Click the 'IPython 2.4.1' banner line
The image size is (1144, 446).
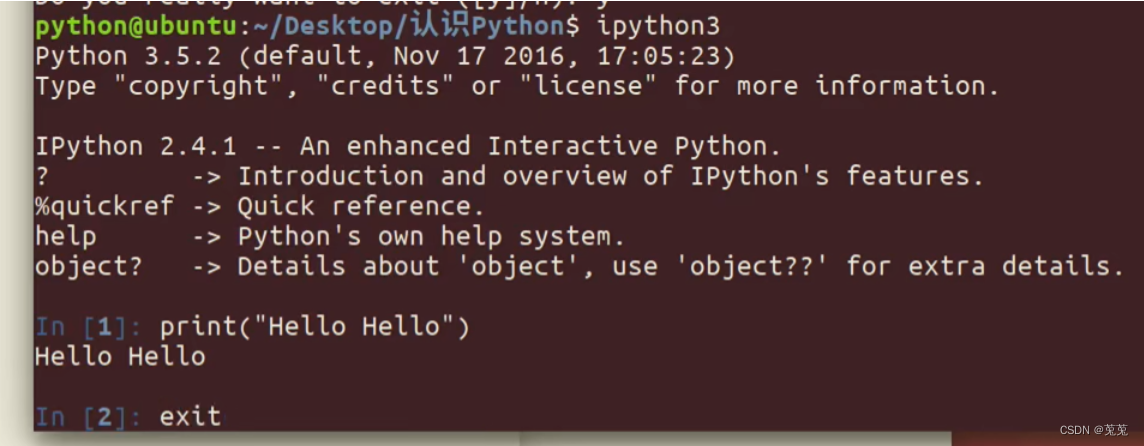[x=409, y=147]
